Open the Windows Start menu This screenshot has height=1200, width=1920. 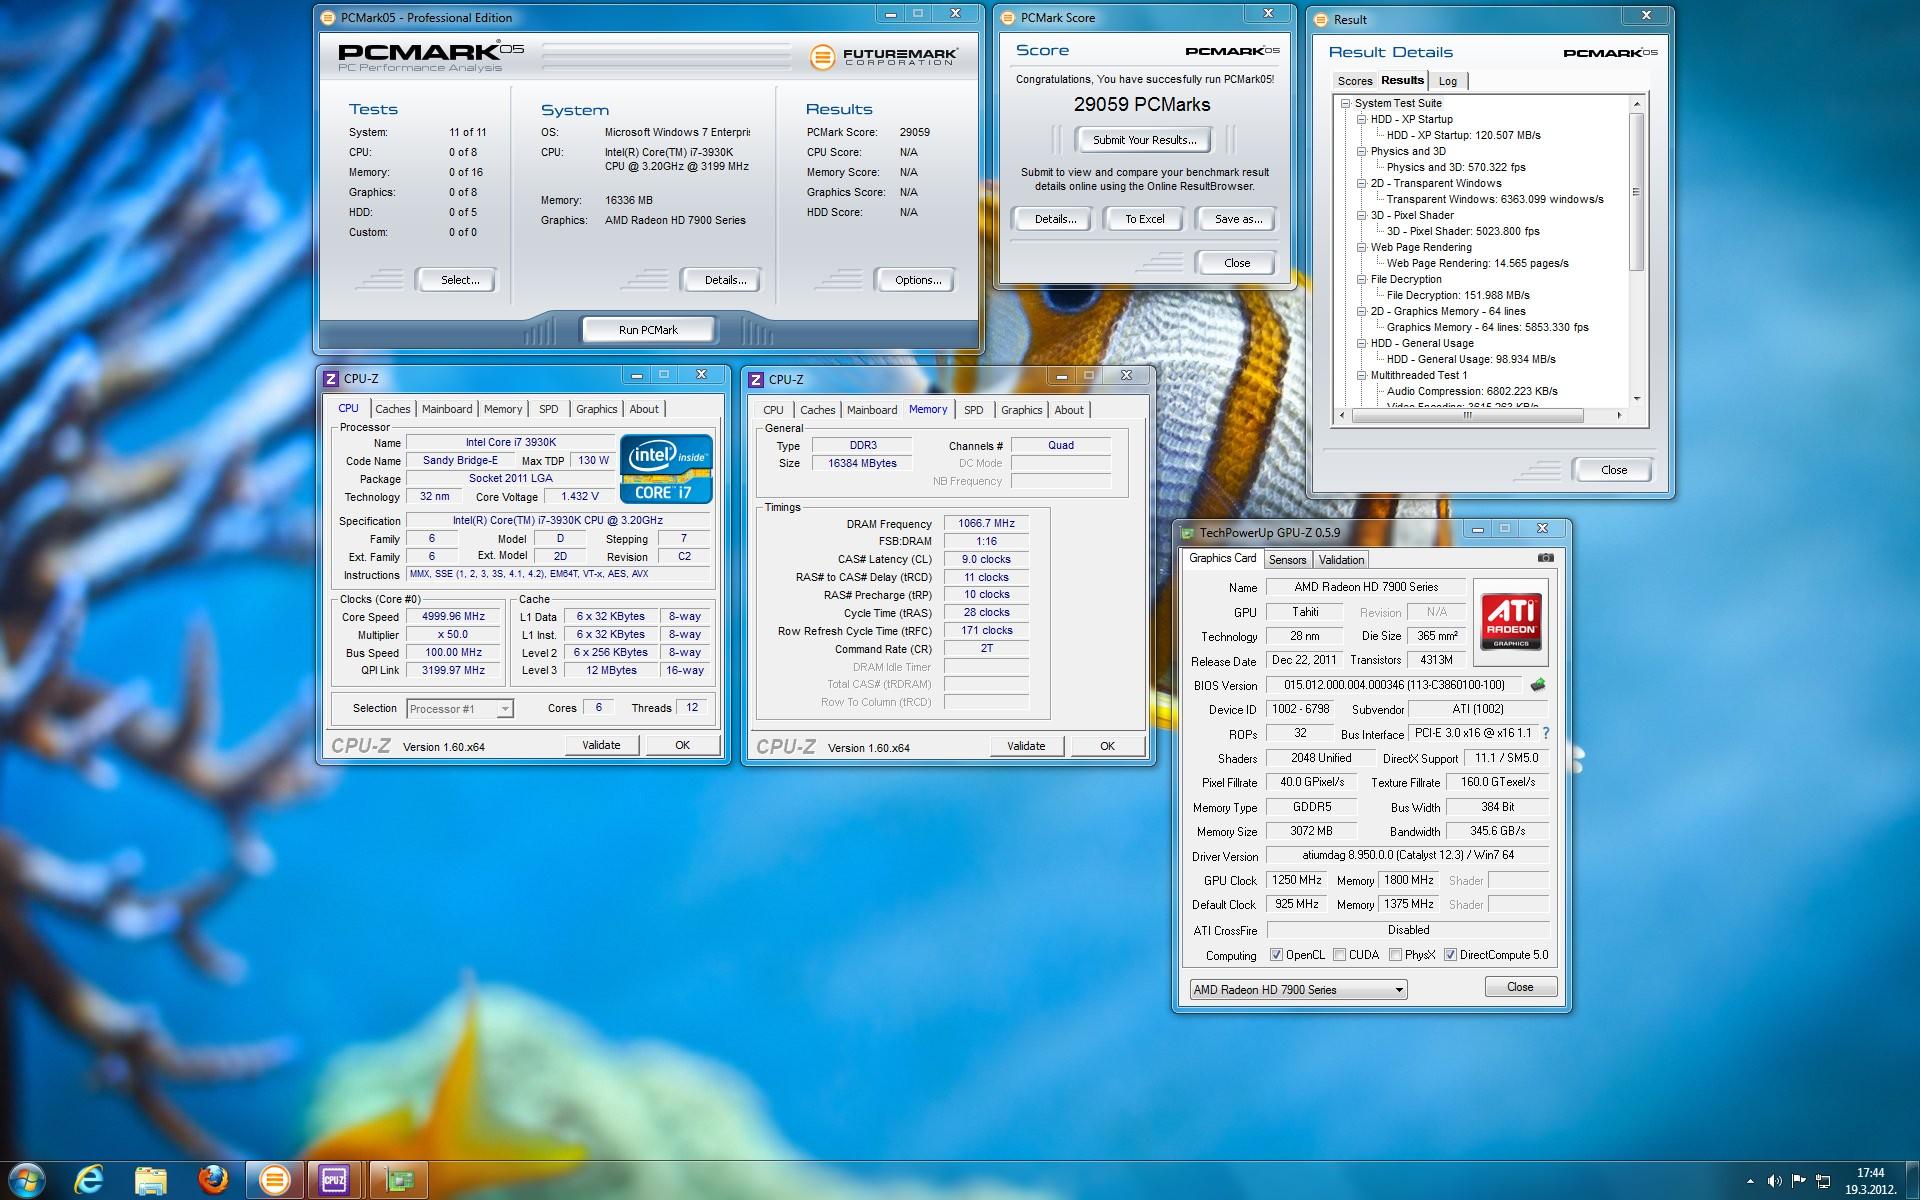26,1180
